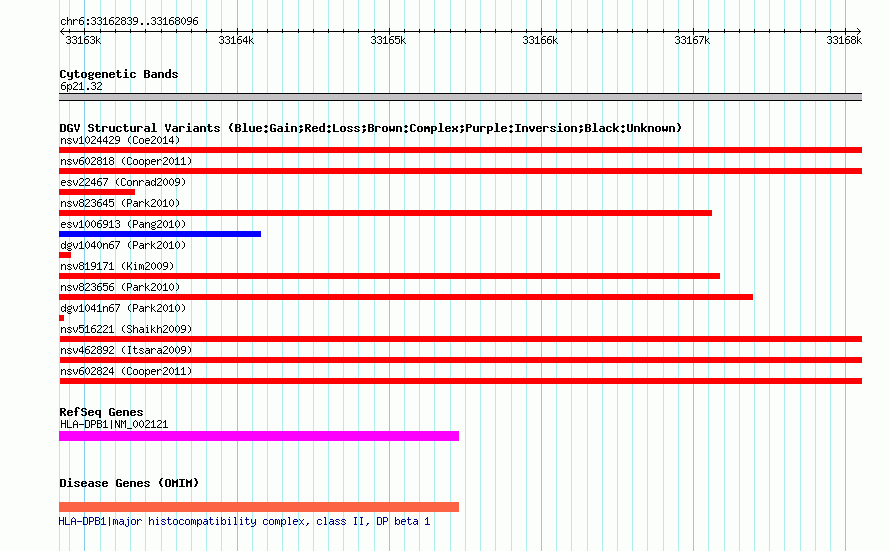Screen dimensions: 890x551
Task: Click the nsv823645 (Park2010) loss bar
Action: click(385, 213)
